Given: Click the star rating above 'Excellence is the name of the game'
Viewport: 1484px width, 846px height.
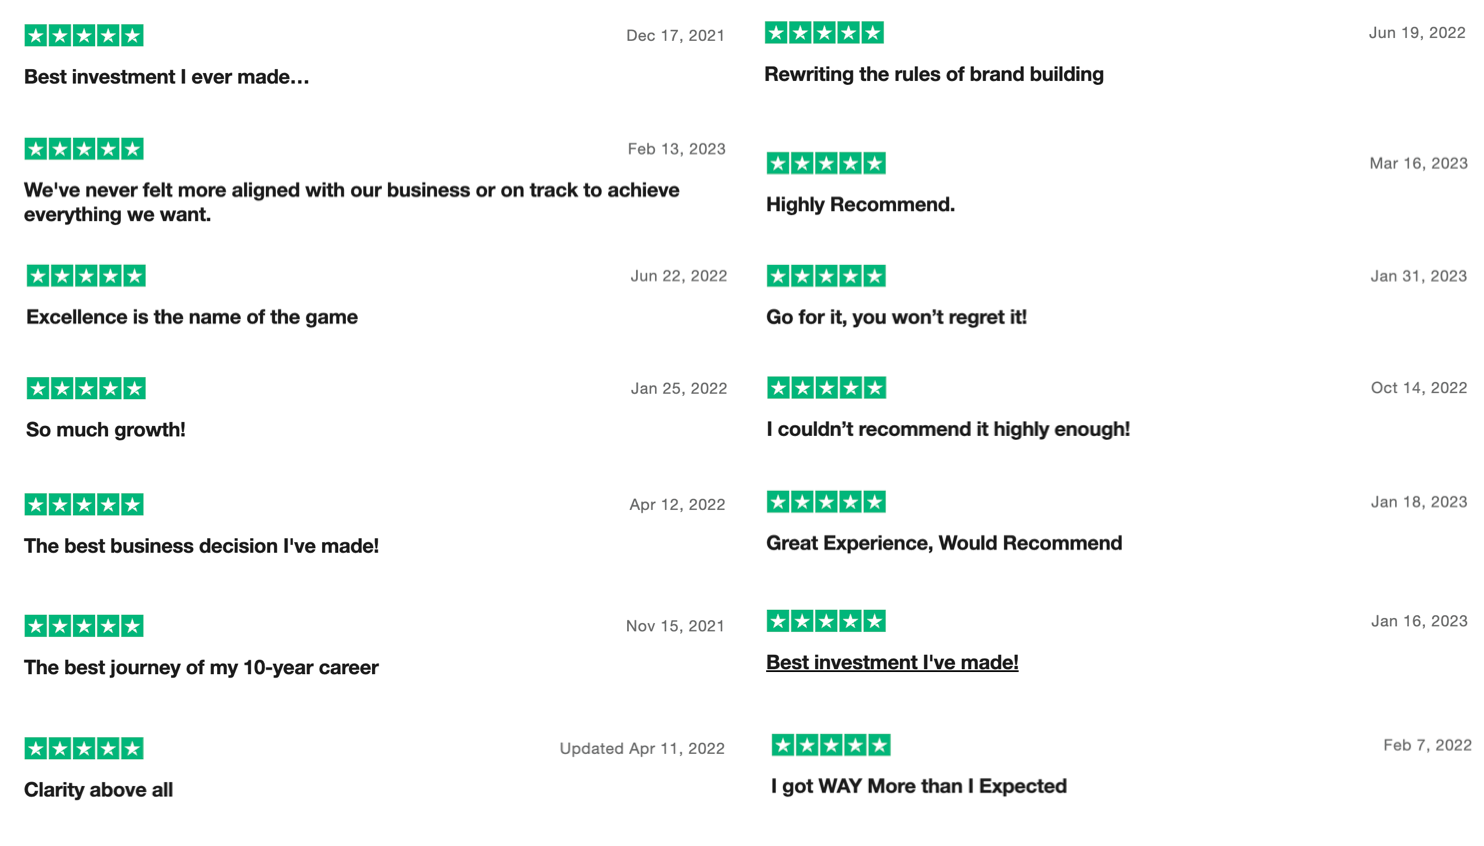Looking at the screenshot, I should point(86,276).
